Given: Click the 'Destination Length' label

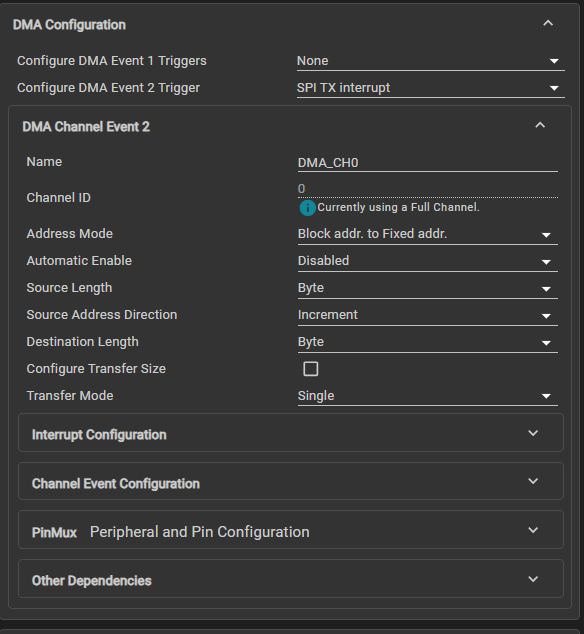Looking at the screenshot, I should click(x=83, y=342).
